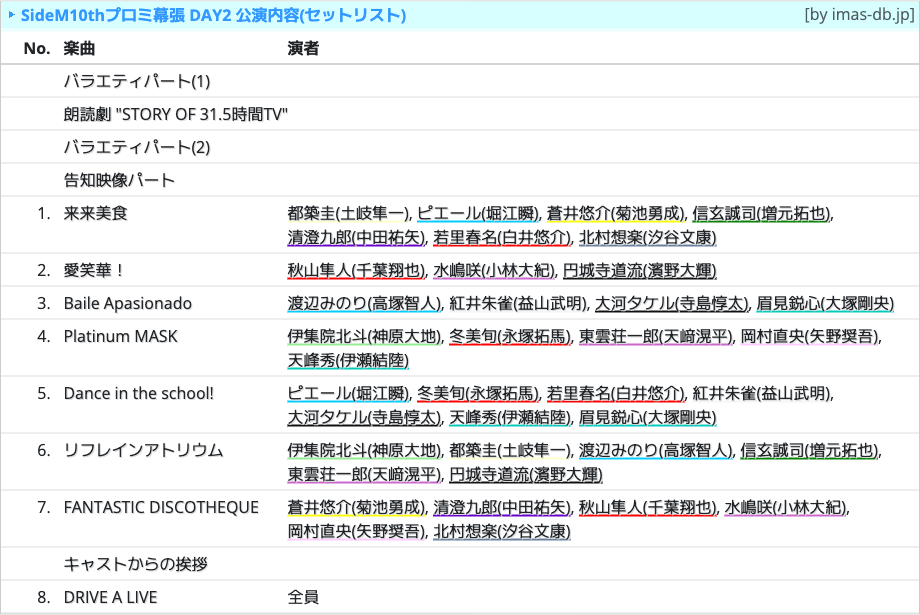The height and width of the screenshot is (615, 920).
Task: Click song title Platinum MASK
Action: (120, 336)
